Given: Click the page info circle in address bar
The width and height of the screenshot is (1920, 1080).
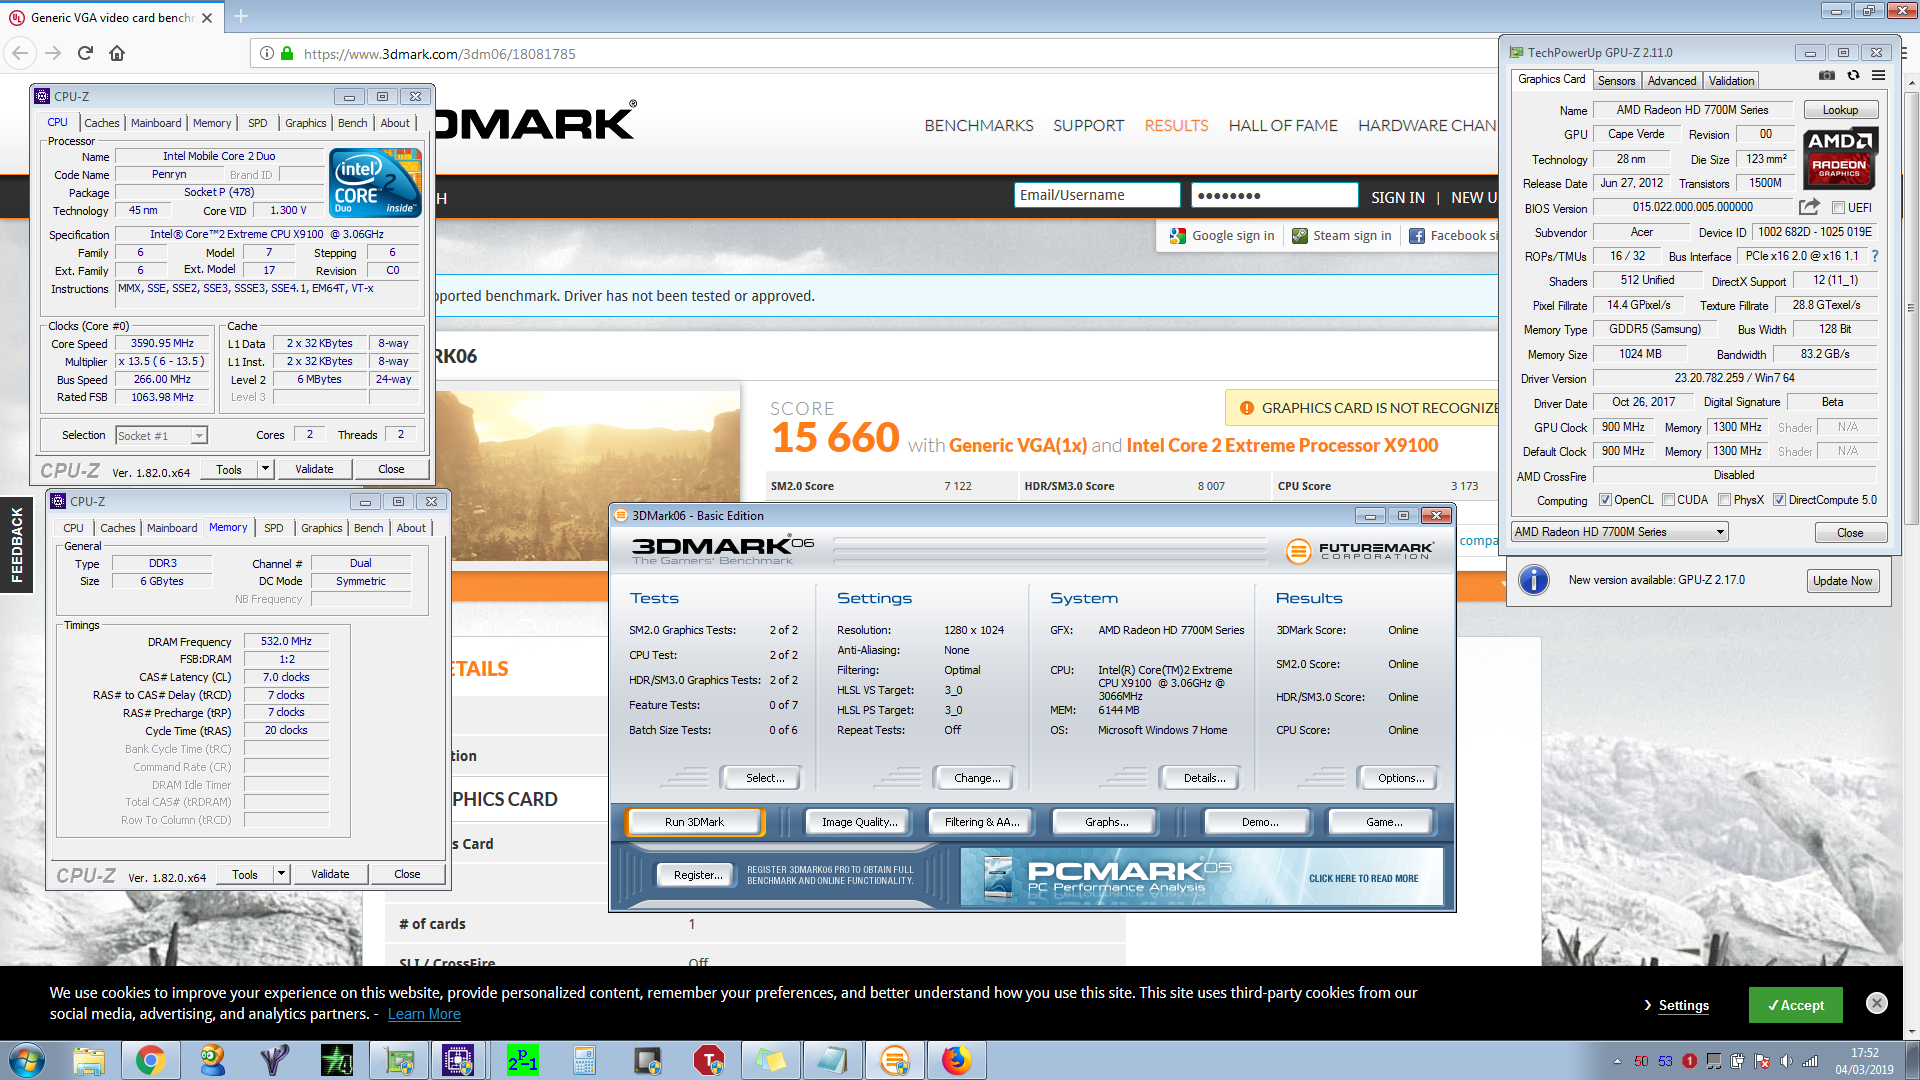Looking at the screenshot, I should tap(267, 54).
